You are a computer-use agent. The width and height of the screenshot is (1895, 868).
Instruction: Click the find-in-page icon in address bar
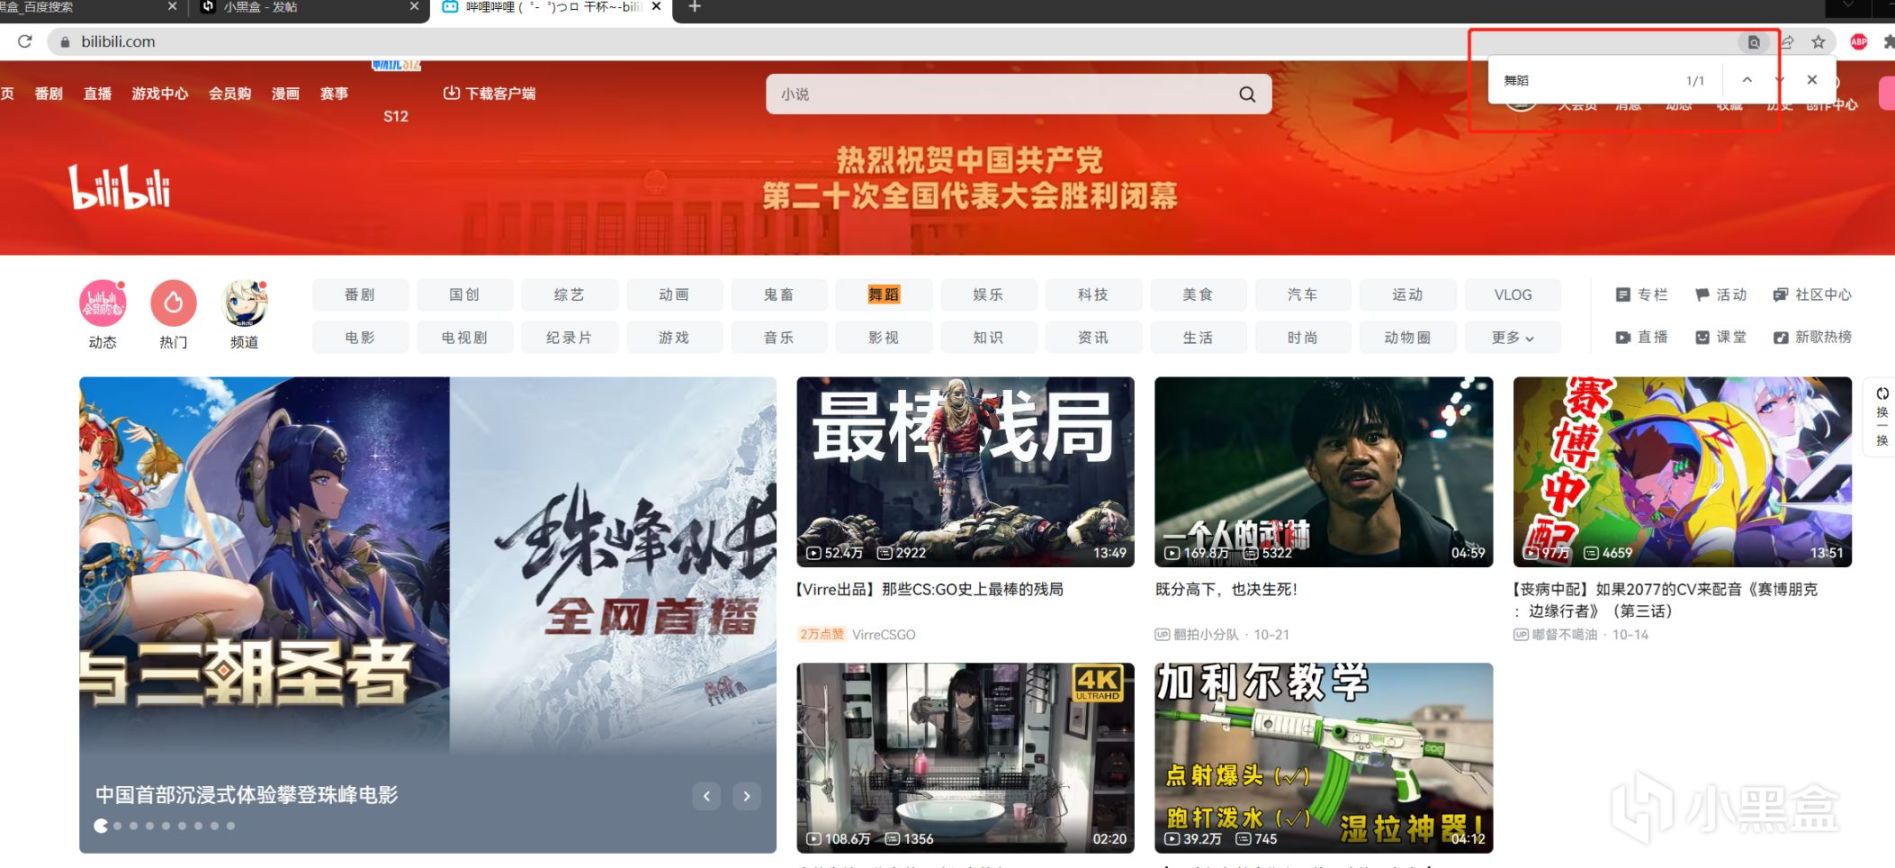[x=1753, y=42]
